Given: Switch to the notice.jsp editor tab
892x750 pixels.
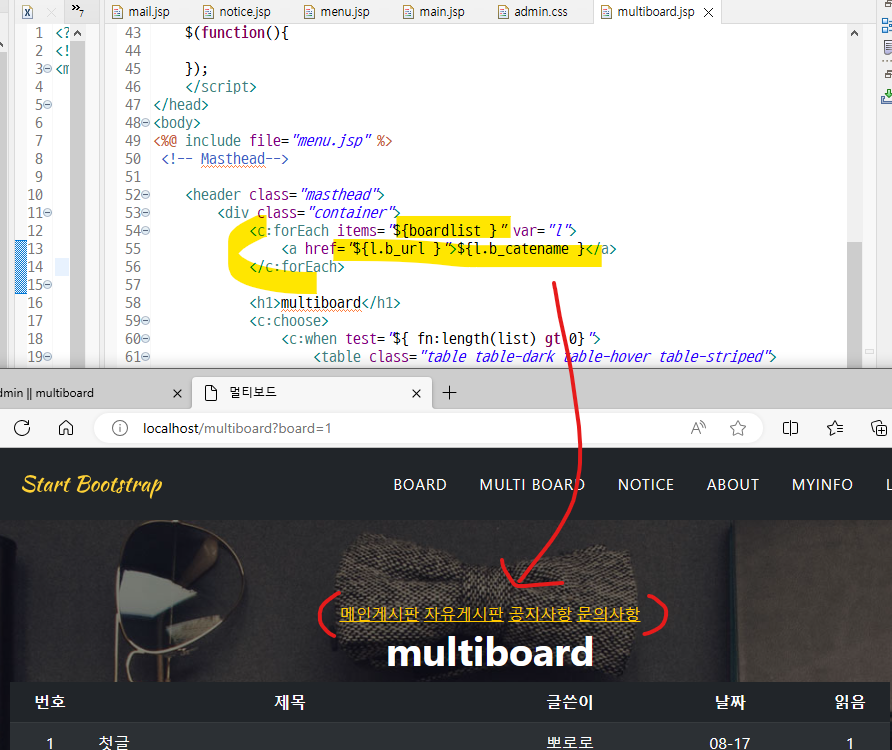Looking at the screenshot, I should pyautogui.click(x=237, y=12).
